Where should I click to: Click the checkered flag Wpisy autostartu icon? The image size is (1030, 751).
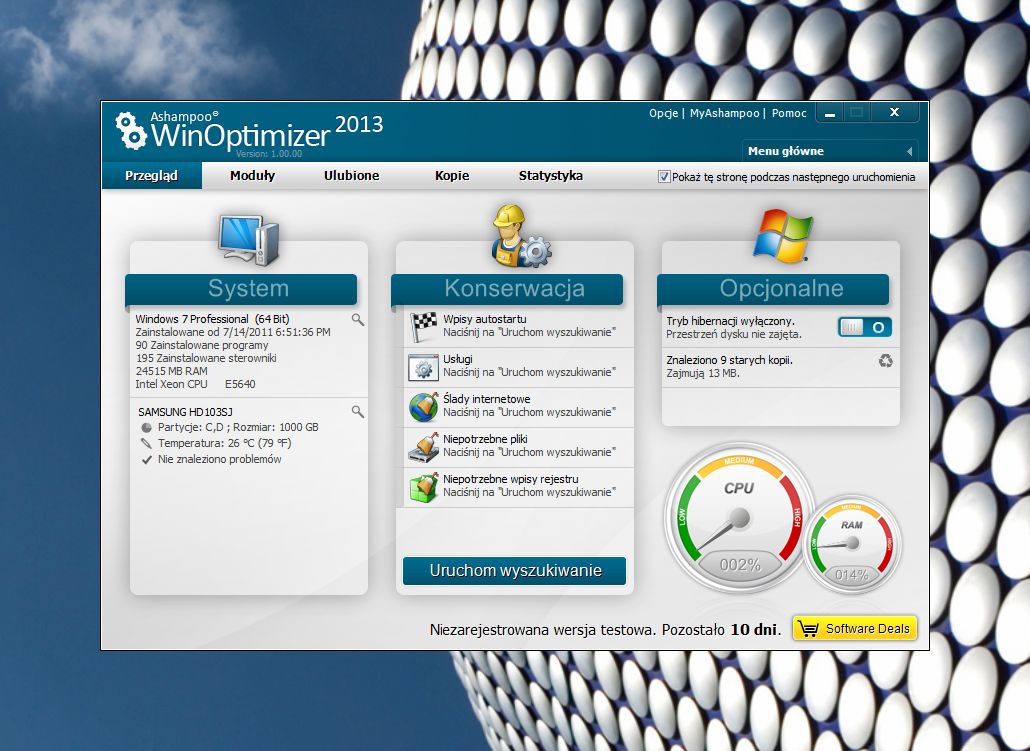424,327
